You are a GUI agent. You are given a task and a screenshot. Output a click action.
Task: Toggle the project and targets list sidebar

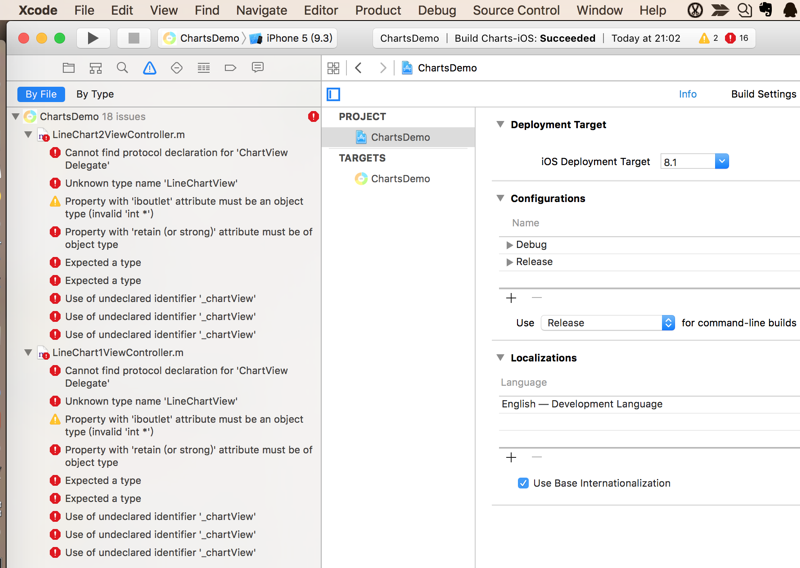(334, 94)
